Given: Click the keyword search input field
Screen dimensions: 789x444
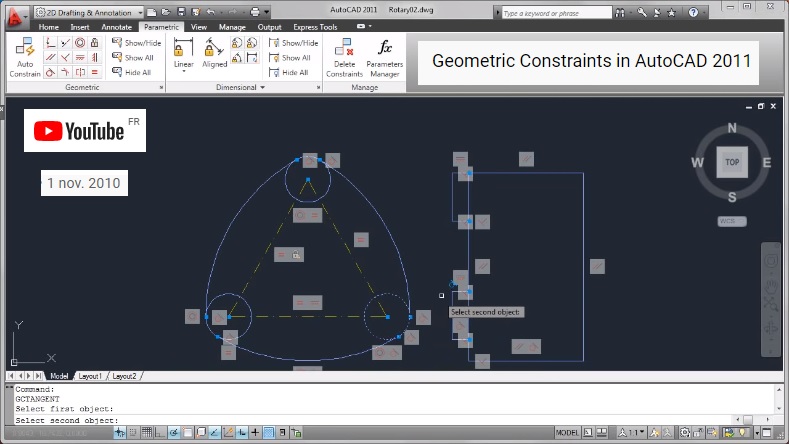Looking at the screenshot, I should [557, 13].
